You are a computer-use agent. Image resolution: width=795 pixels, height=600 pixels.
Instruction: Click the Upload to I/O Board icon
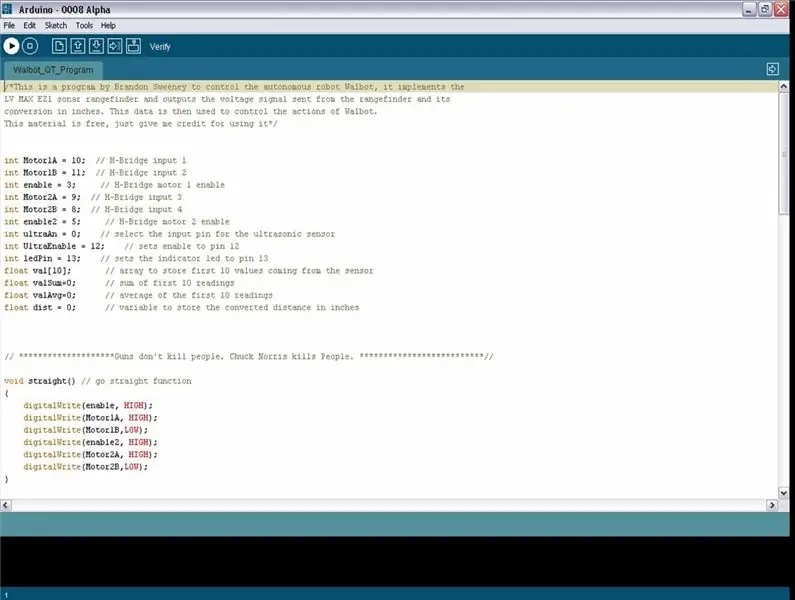pyautogui.click(x=115, y=46)
